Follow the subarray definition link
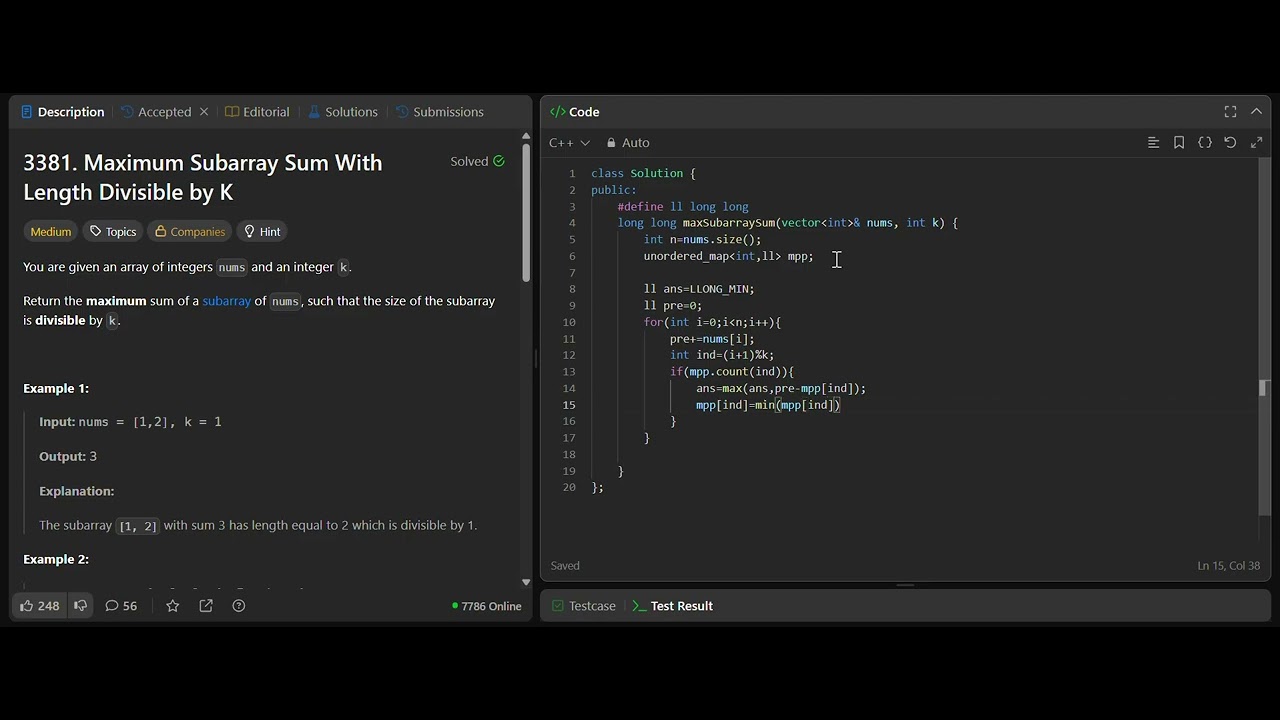The image size is (1280, 720). point(227,301)
